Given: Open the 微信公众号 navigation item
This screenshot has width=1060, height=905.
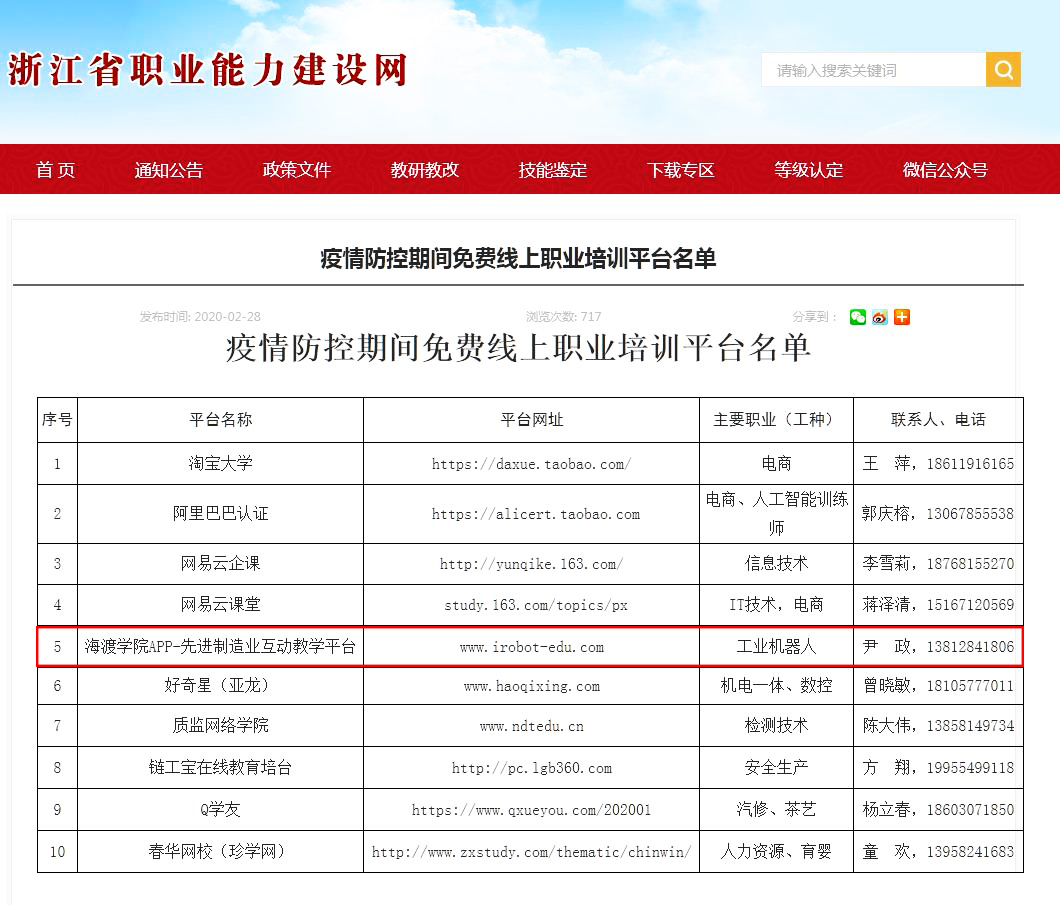Looking at the screenshot, I should 945,170.
